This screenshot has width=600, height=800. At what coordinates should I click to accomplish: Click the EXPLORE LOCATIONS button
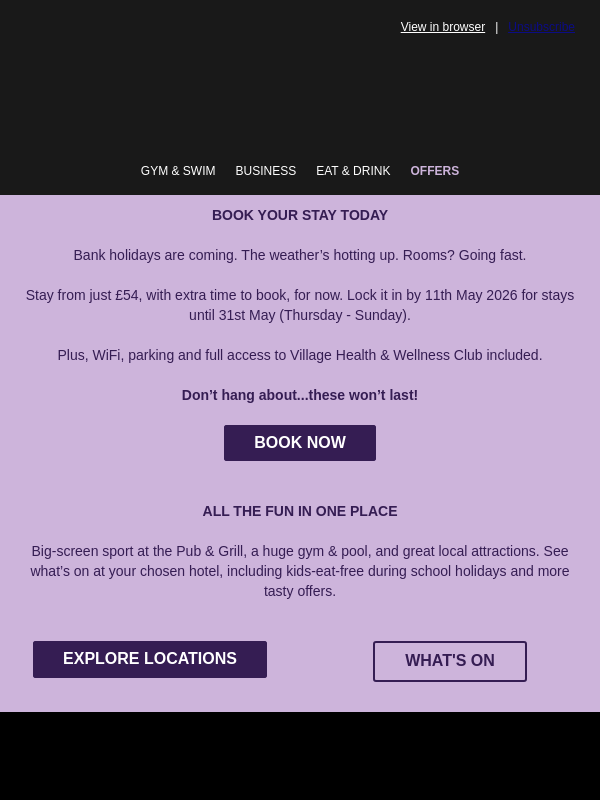(x=150, y=659)
